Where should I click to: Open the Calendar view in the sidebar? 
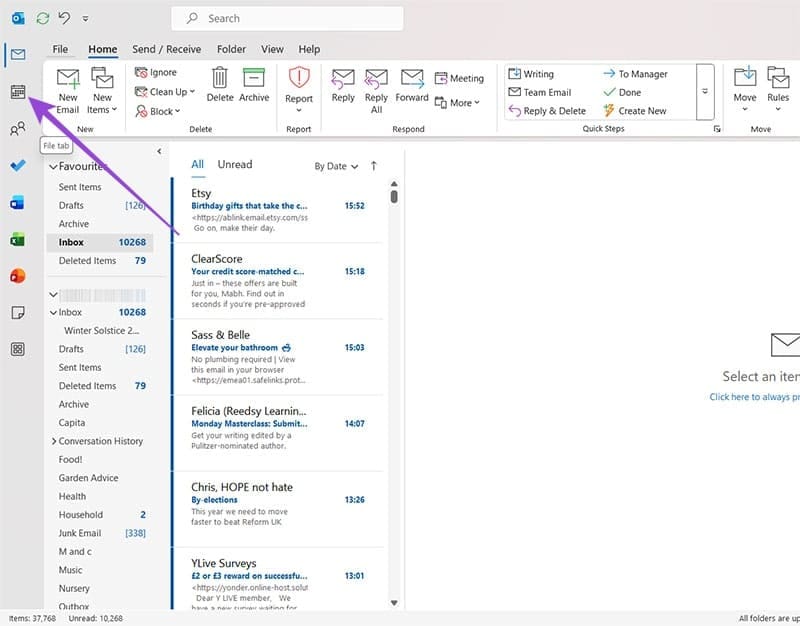18,92
